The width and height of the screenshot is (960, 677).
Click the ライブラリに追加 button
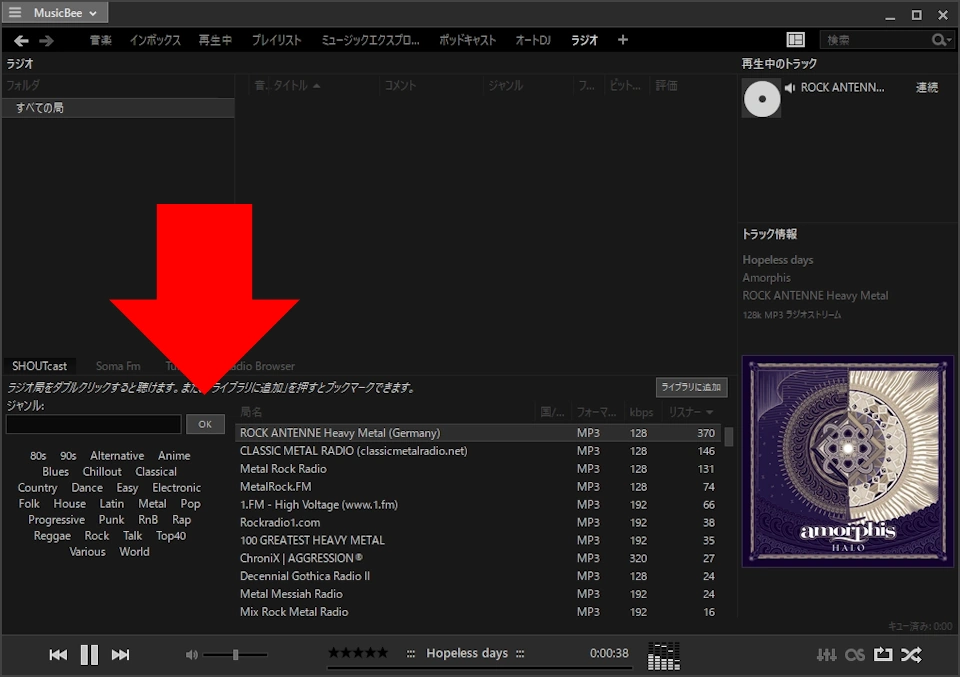tap(693, 387)
